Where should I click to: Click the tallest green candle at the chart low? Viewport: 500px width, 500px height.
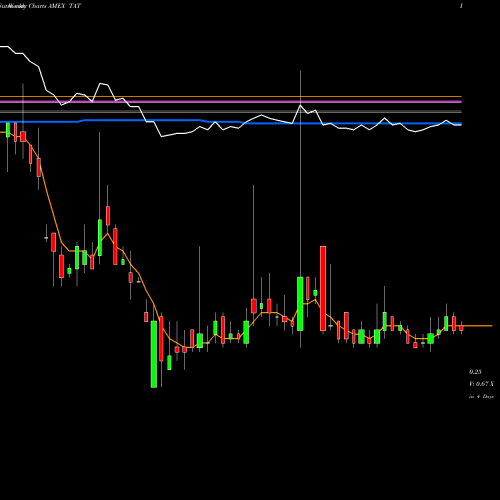coord(154,354)
